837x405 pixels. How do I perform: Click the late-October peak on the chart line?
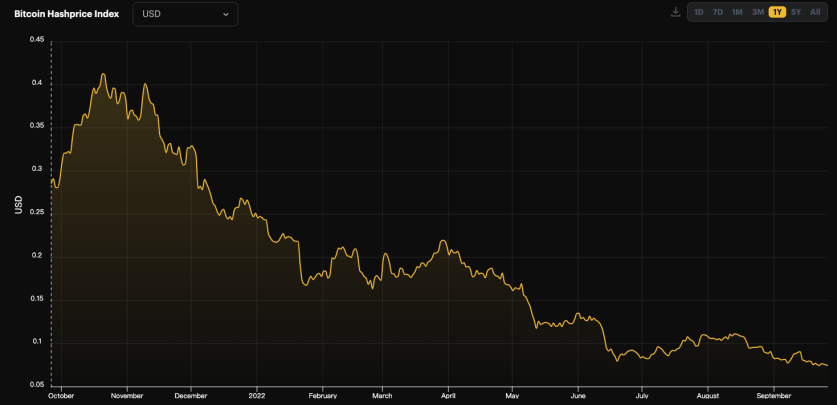(x=103, y=74)
